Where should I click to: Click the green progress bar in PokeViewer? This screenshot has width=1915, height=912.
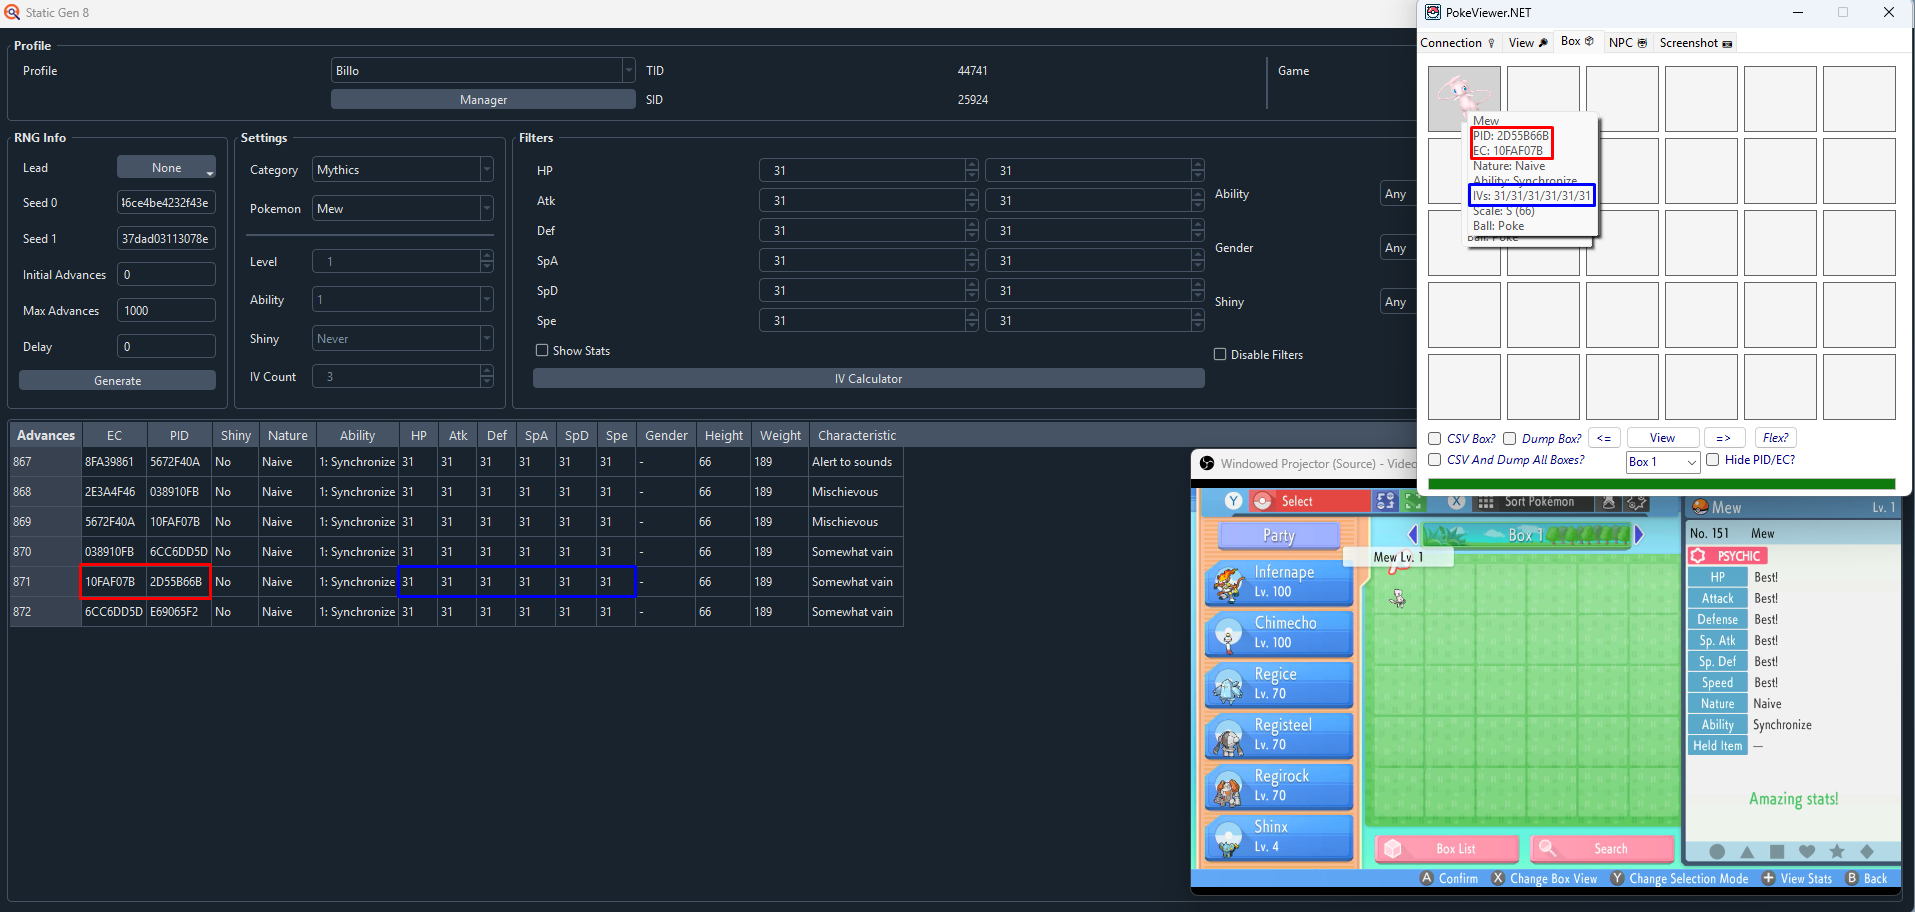tap(1662, 484)
